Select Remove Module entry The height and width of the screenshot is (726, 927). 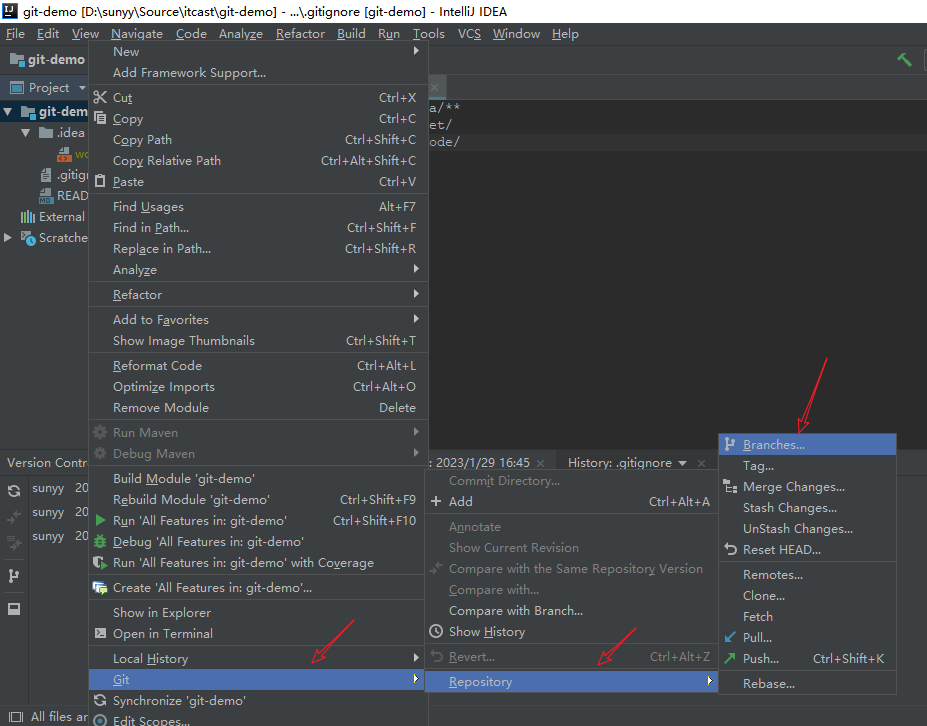(x=257, y=408)
